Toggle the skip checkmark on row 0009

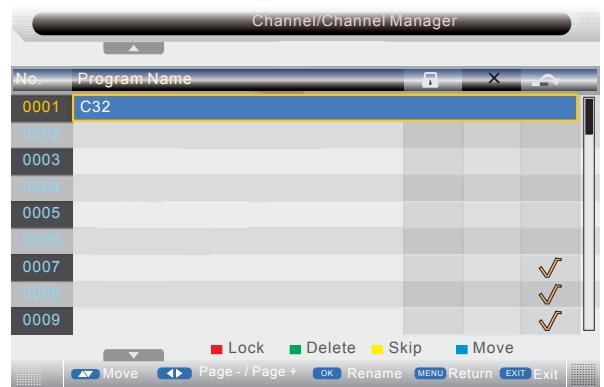(550, 321)
